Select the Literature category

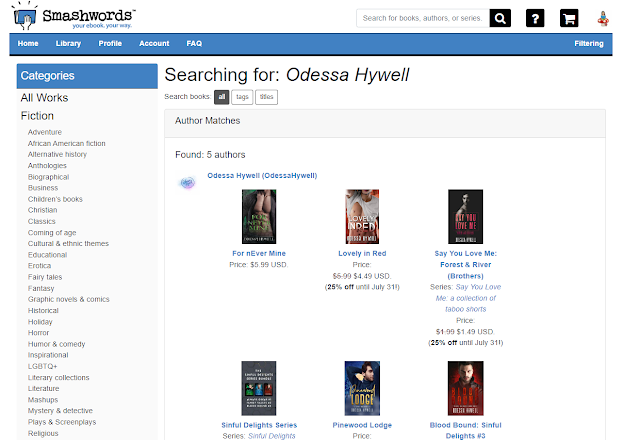coord(43,389)
